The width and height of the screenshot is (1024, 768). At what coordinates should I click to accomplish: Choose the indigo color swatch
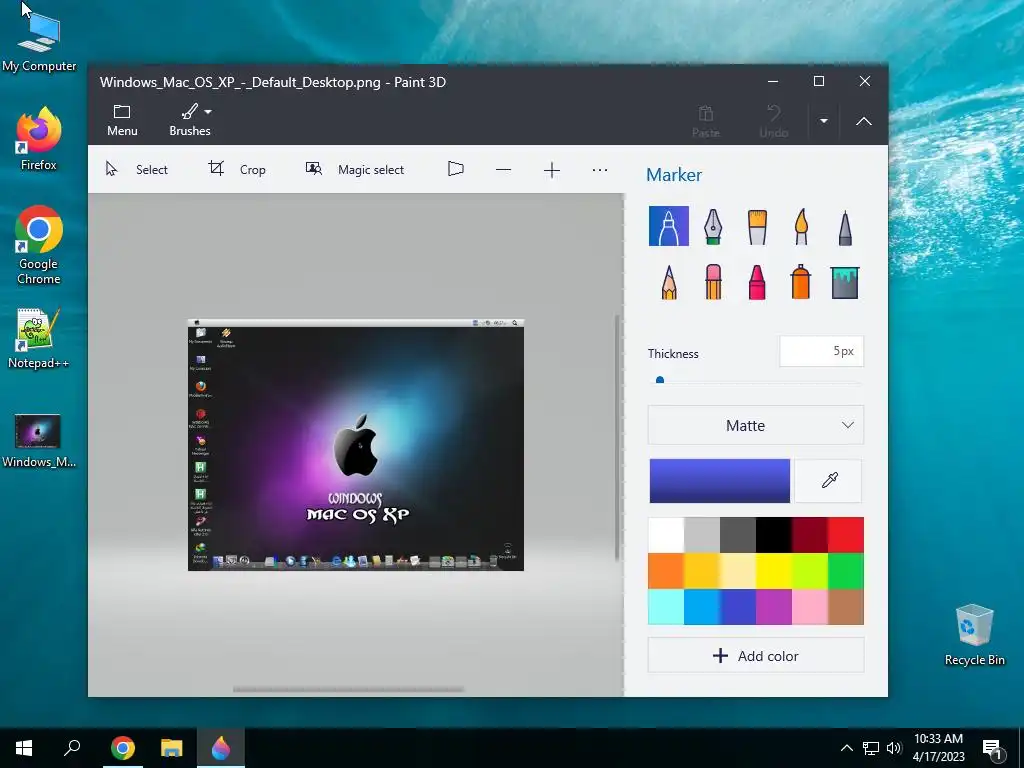point(737,607)
